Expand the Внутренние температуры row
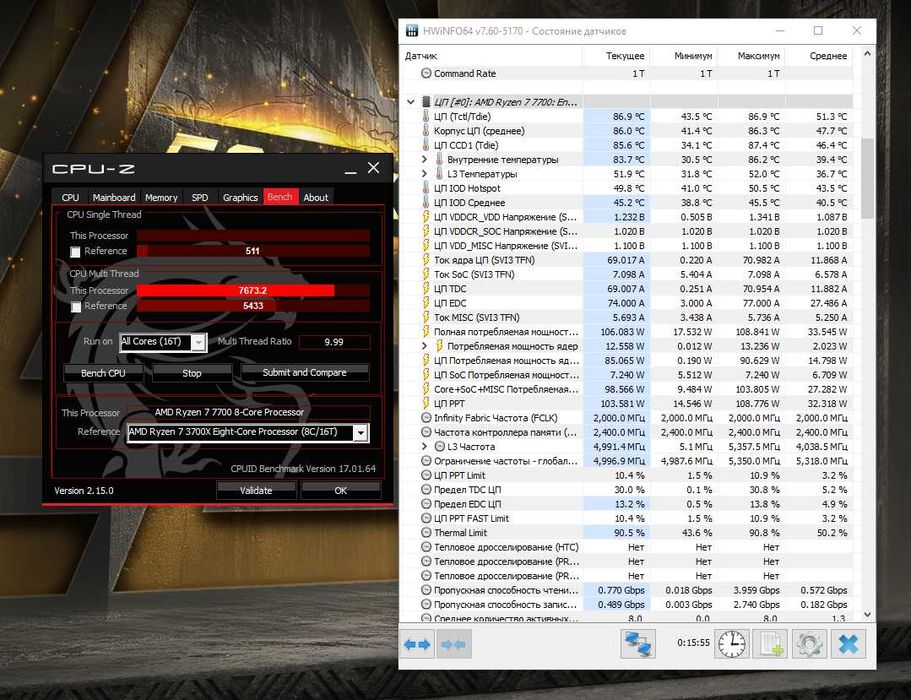911x700 pixels. 424,159
